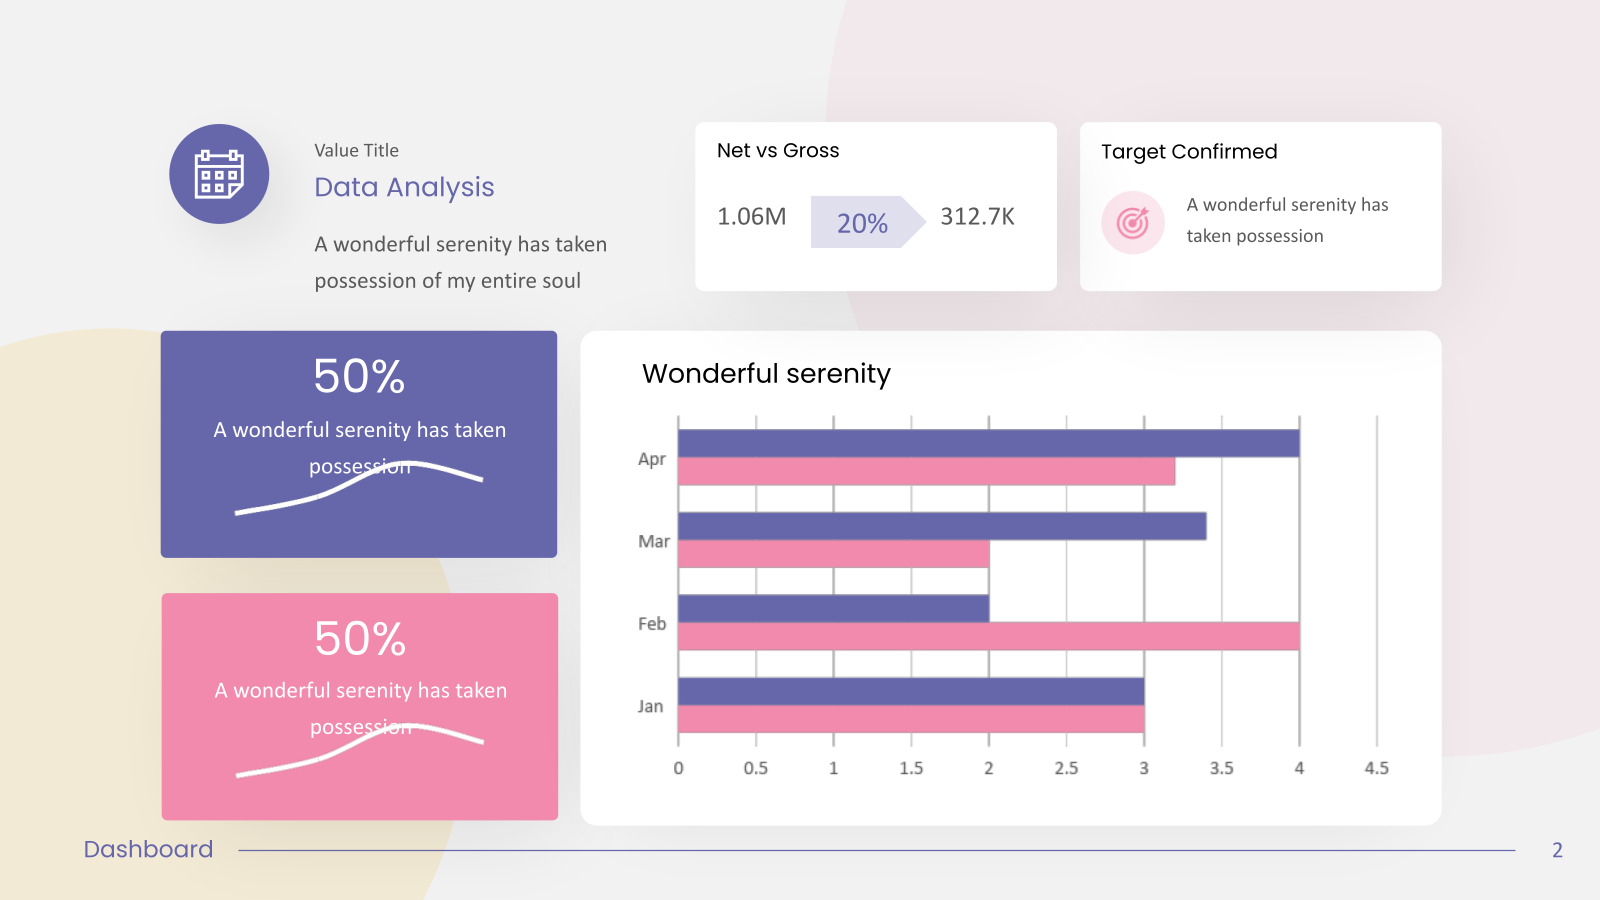Click the 'Dashboard' footer label
1600x900 pixels.
(x=148, y=849)
